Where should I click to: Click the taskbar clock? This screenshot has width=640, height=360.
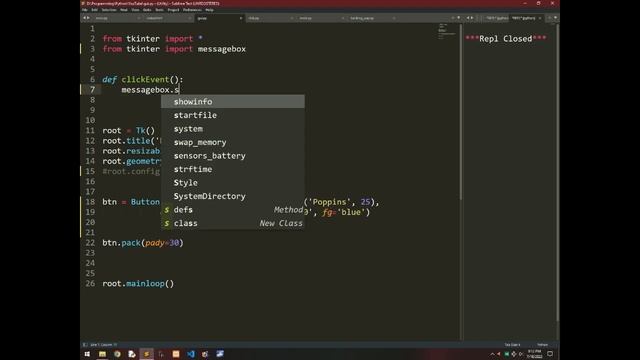pyautogui.click(x=534, y=354)
